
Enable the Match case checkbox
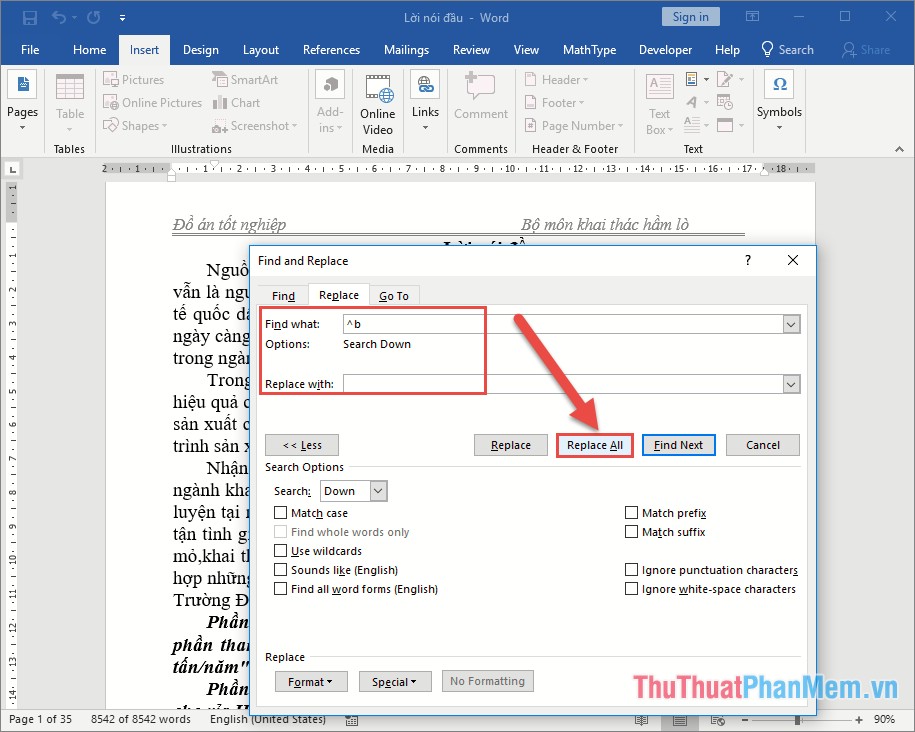pos(281,512)
